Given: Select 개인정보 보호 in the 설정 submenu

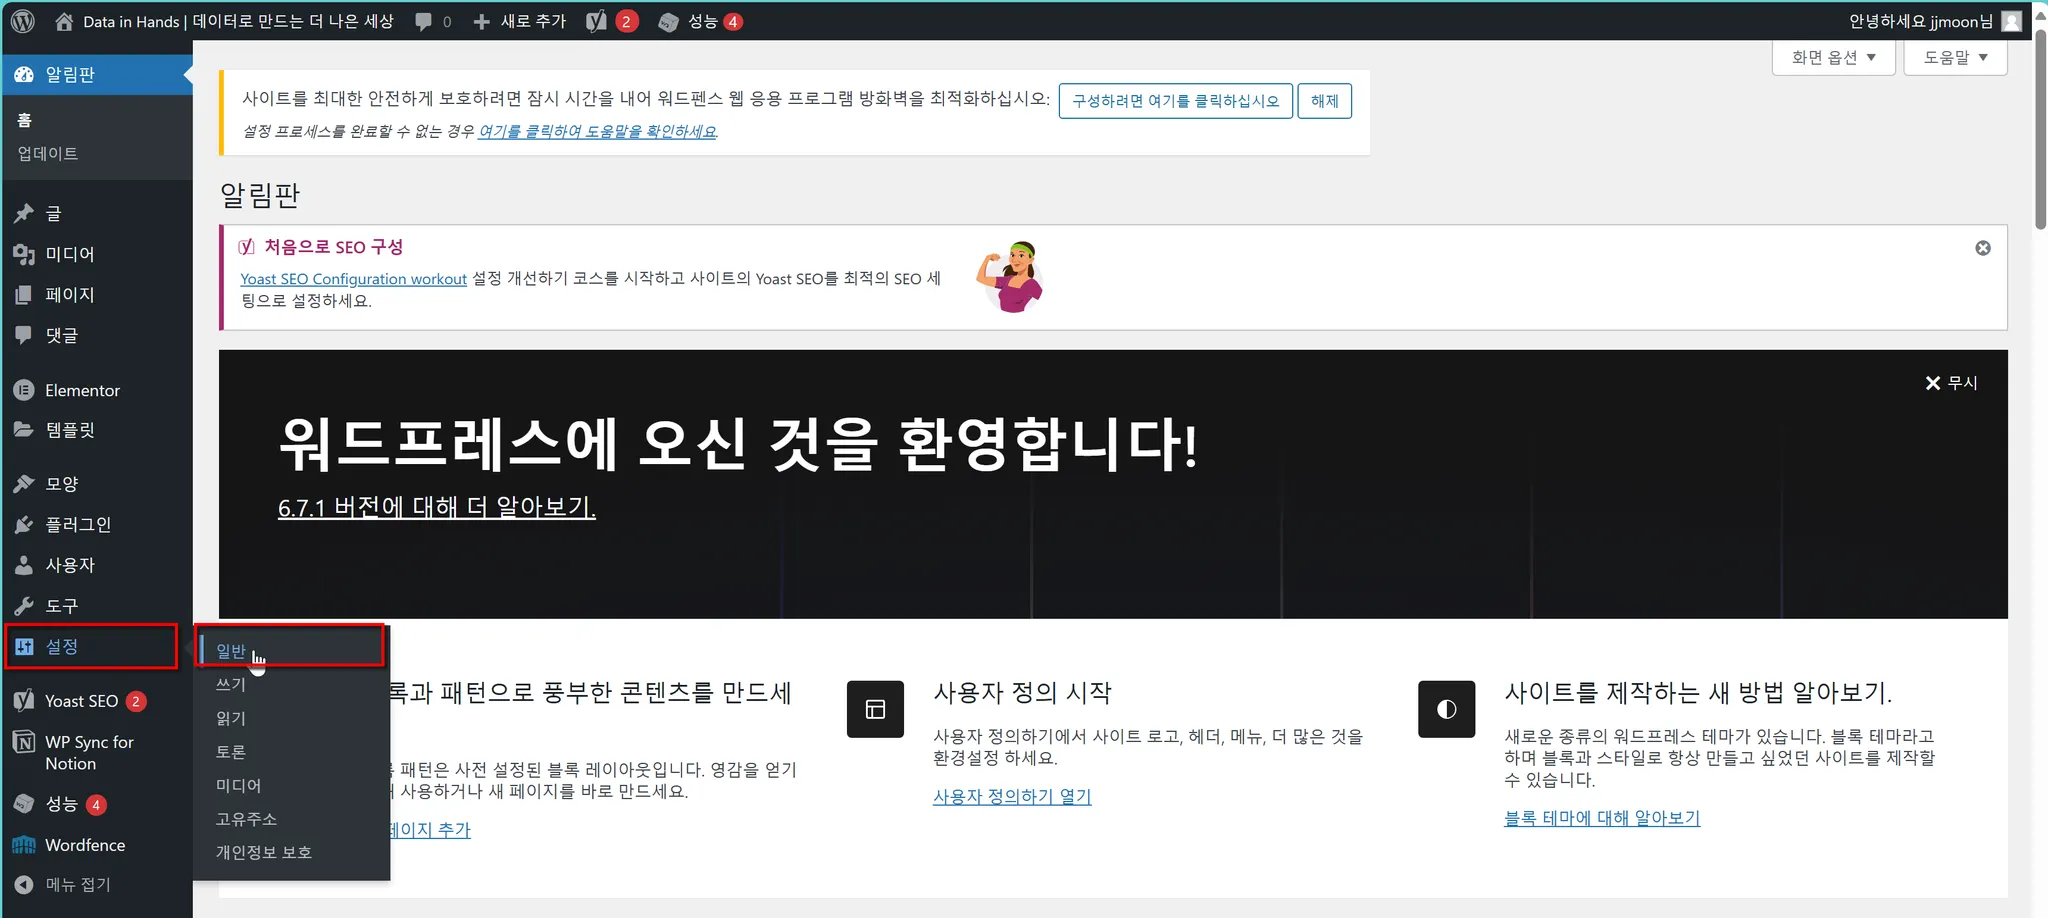Looking at the screenshot, I should tap(291, 852).
